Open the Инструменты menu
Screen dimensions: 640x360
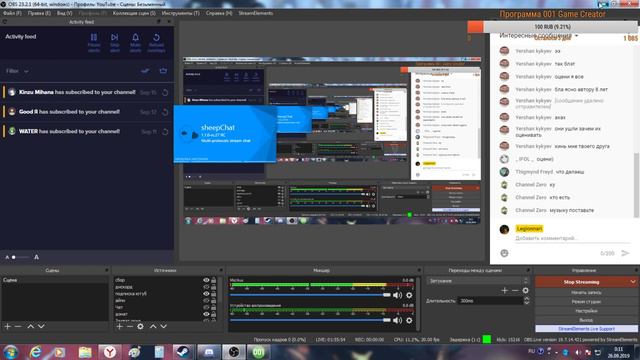(x=180, y=13)
